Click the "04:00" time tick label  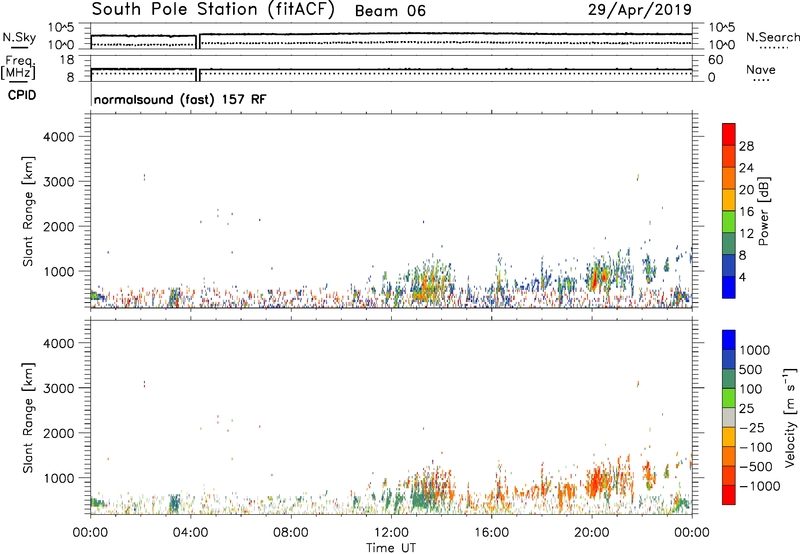[190, 533]
